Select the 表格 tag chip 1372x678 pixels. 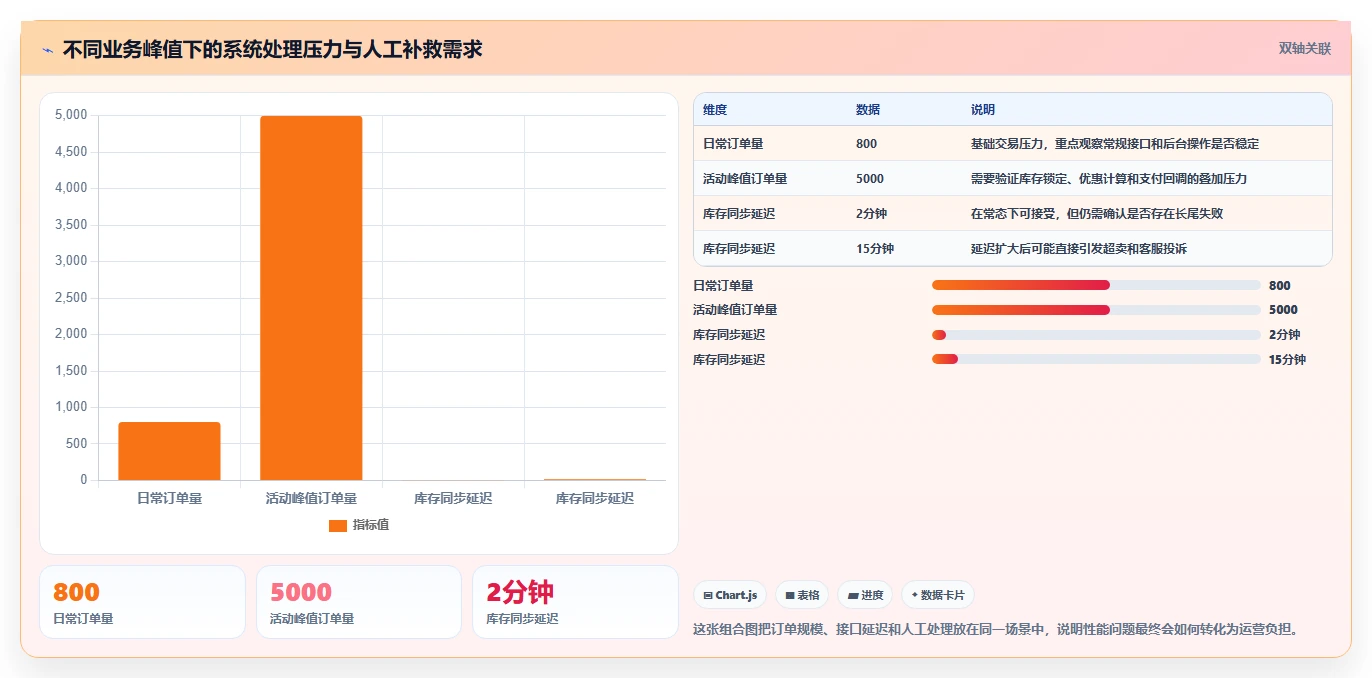tap(802, 595)
